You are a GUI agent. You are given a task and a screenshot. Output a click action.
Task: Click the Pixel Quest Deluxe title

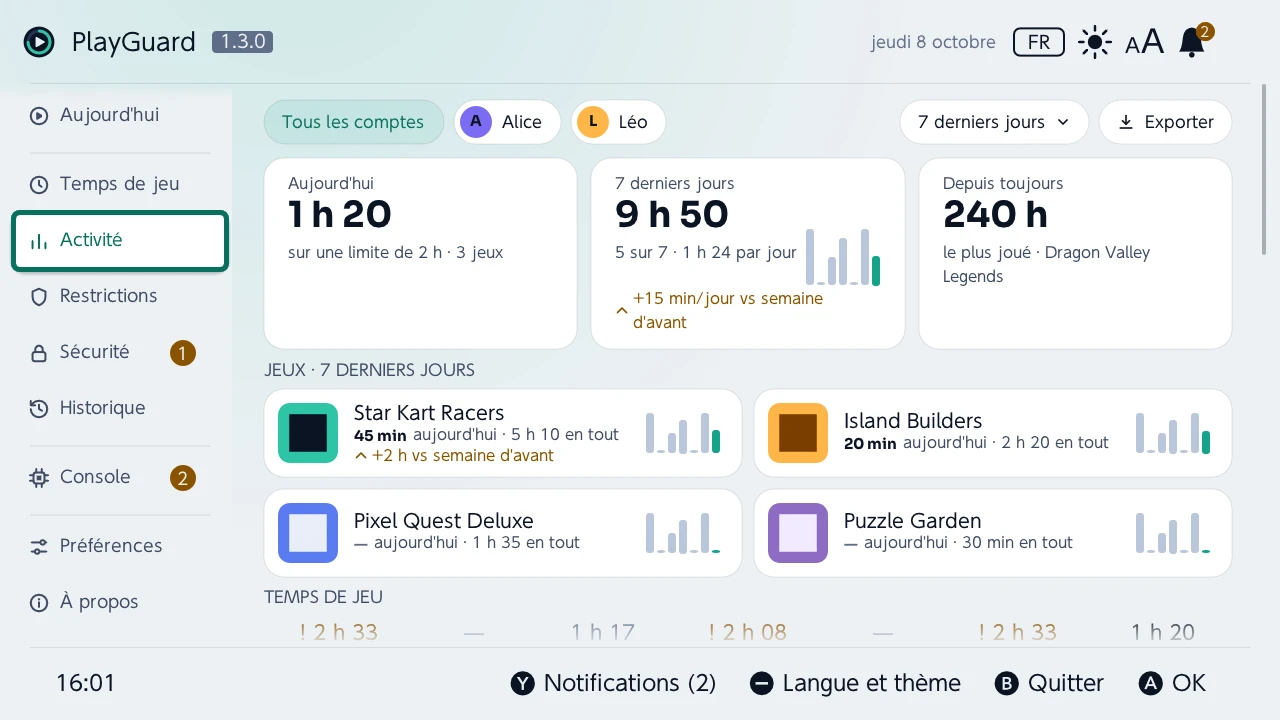(x=444, y=521)
